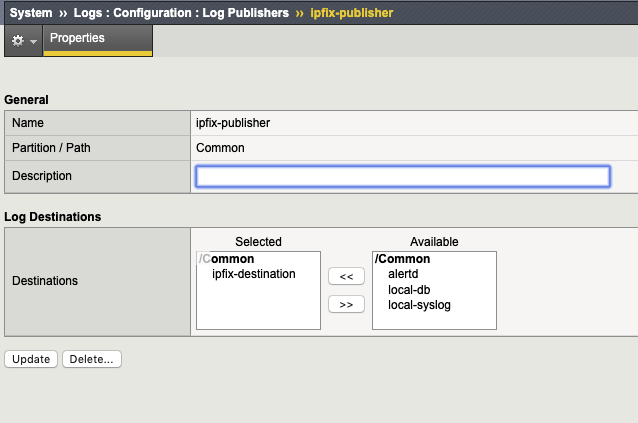The height and width of the screenshot is (423, 638).
Task: Pick local-syslog in the Available list
Action: (419, 304)
